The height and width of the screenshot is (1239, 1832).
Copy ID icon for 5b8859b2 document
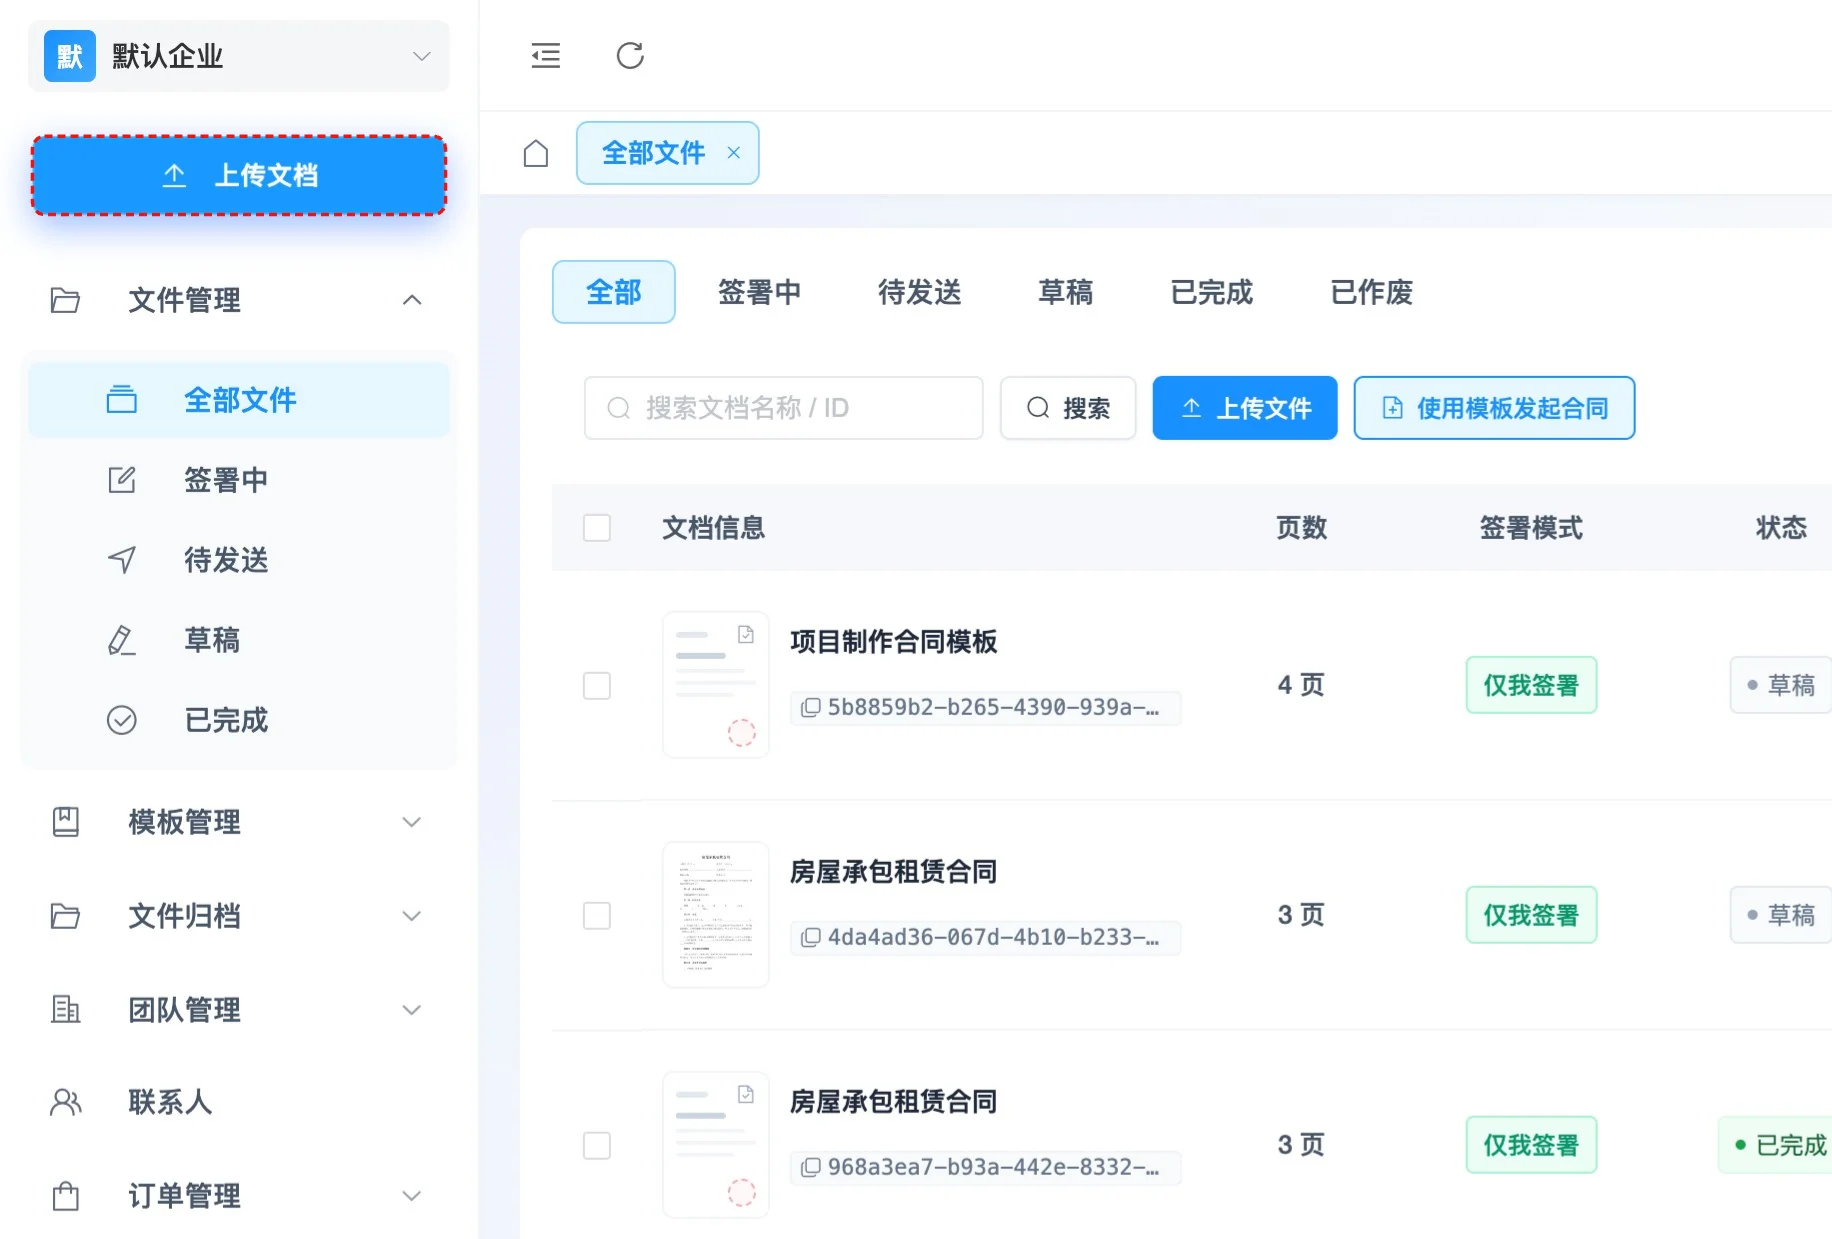click(811, 708)
